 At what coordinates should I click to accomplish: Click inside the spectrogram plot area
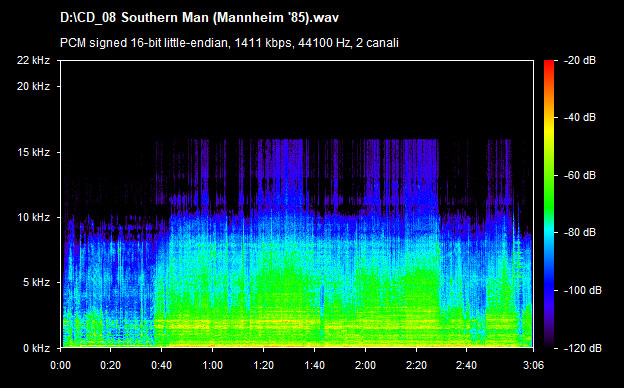[x=297, y=204]
